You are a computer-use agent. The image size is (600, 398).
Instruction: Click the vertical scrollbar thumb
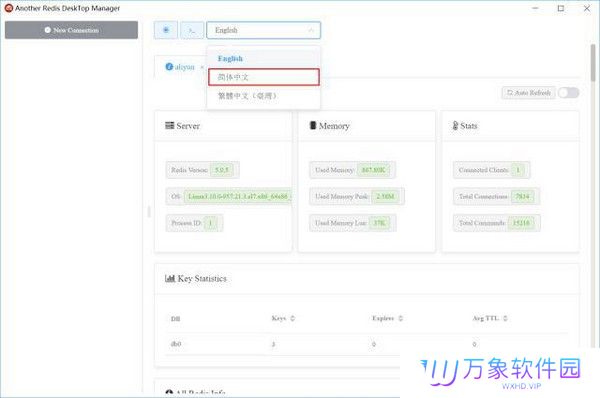(593, 62)
